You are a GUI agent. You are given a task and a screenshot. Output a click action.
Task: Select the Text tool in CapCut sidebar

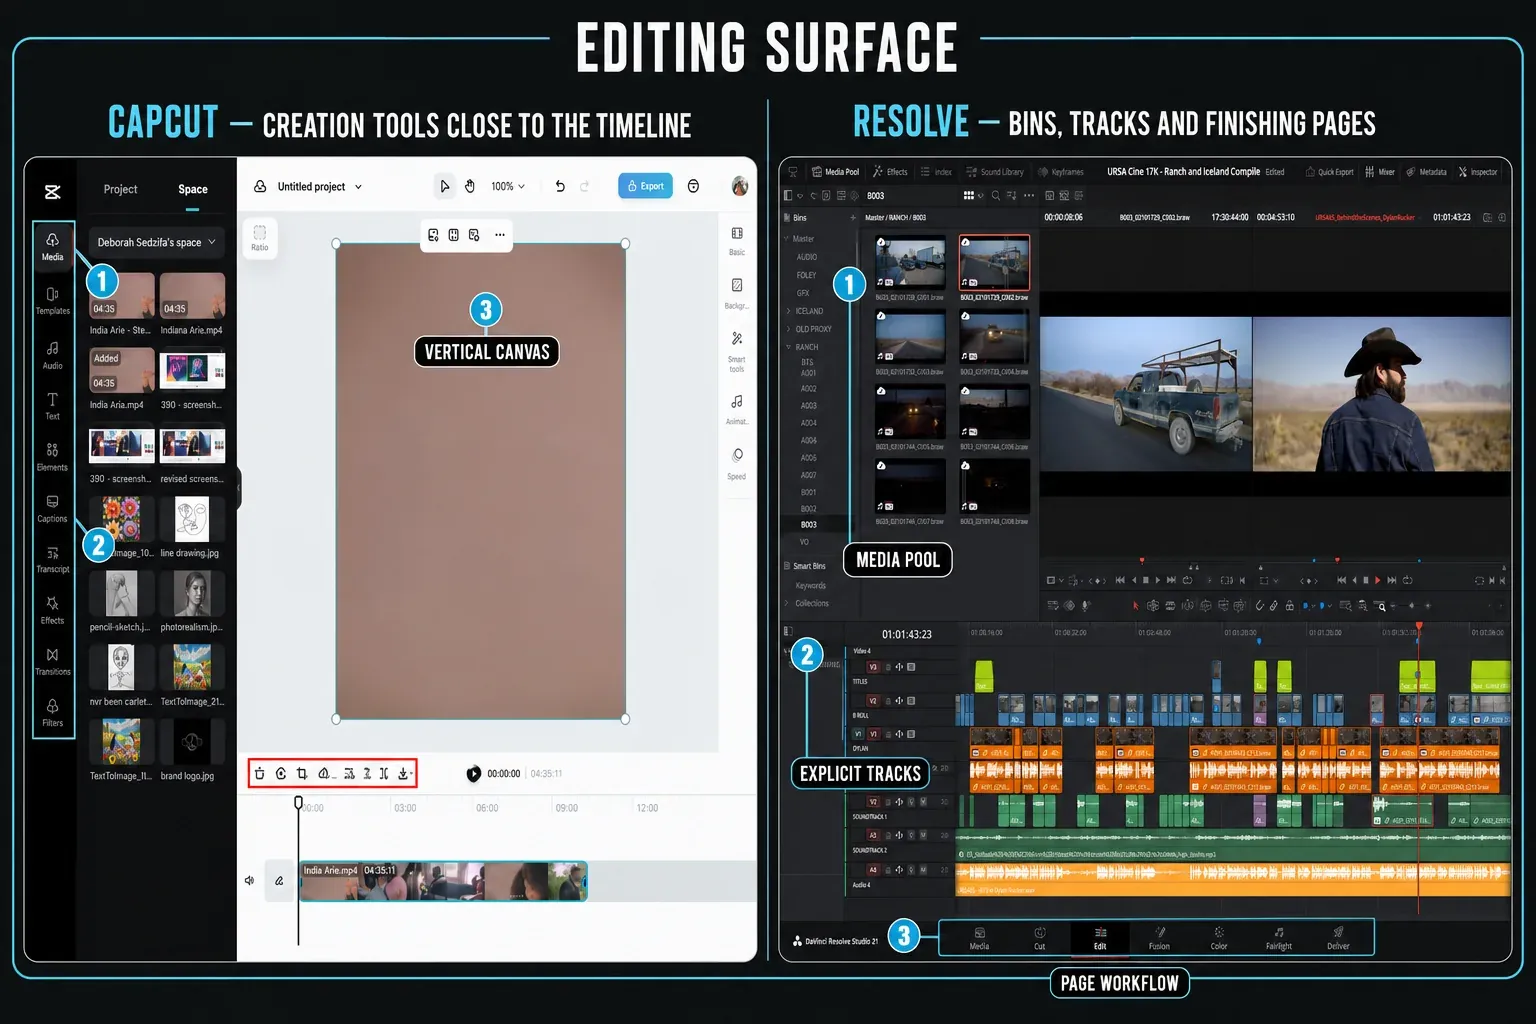[x=52, y=406]
